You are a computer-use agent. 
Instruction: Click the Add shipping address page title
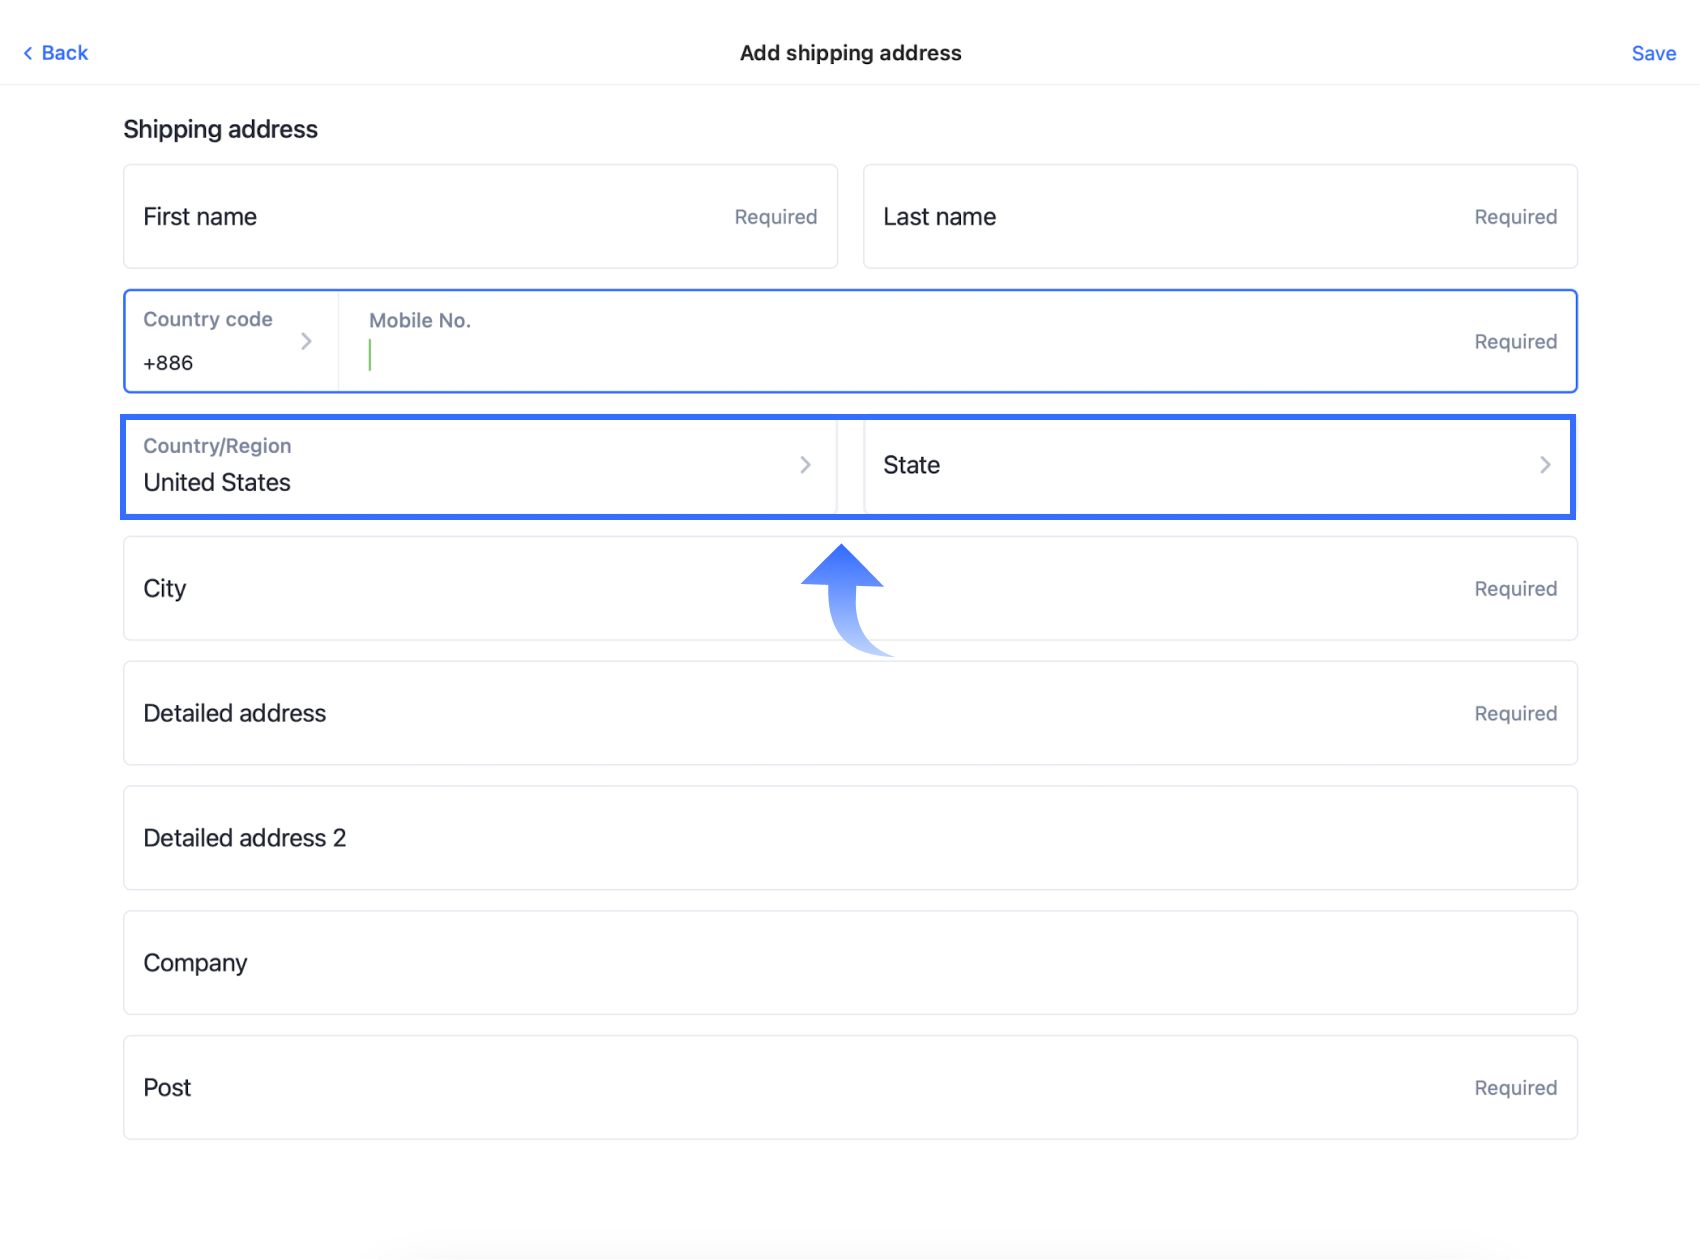click(850, 53)
